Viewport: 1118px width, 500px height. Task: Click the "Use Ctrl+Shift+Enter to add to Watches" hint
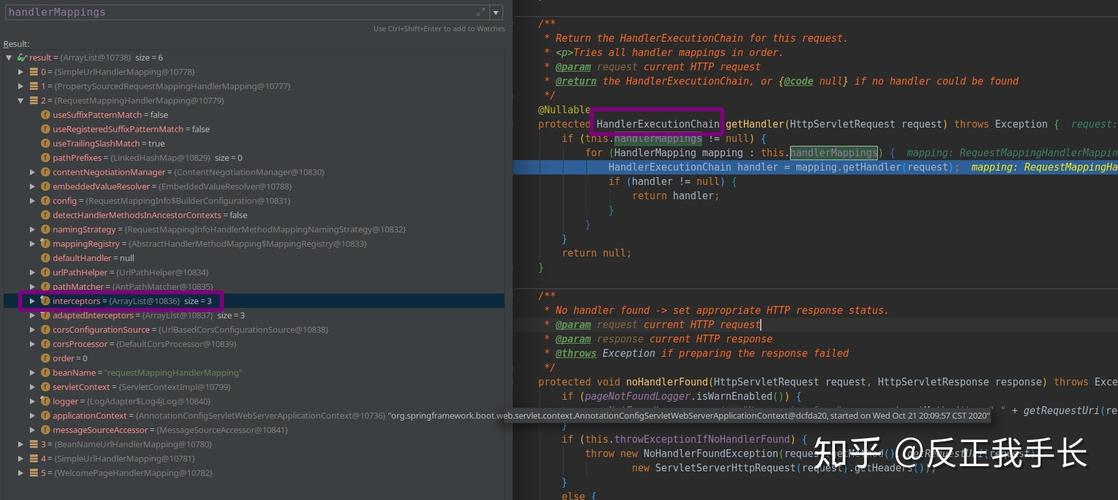point(439,29)
